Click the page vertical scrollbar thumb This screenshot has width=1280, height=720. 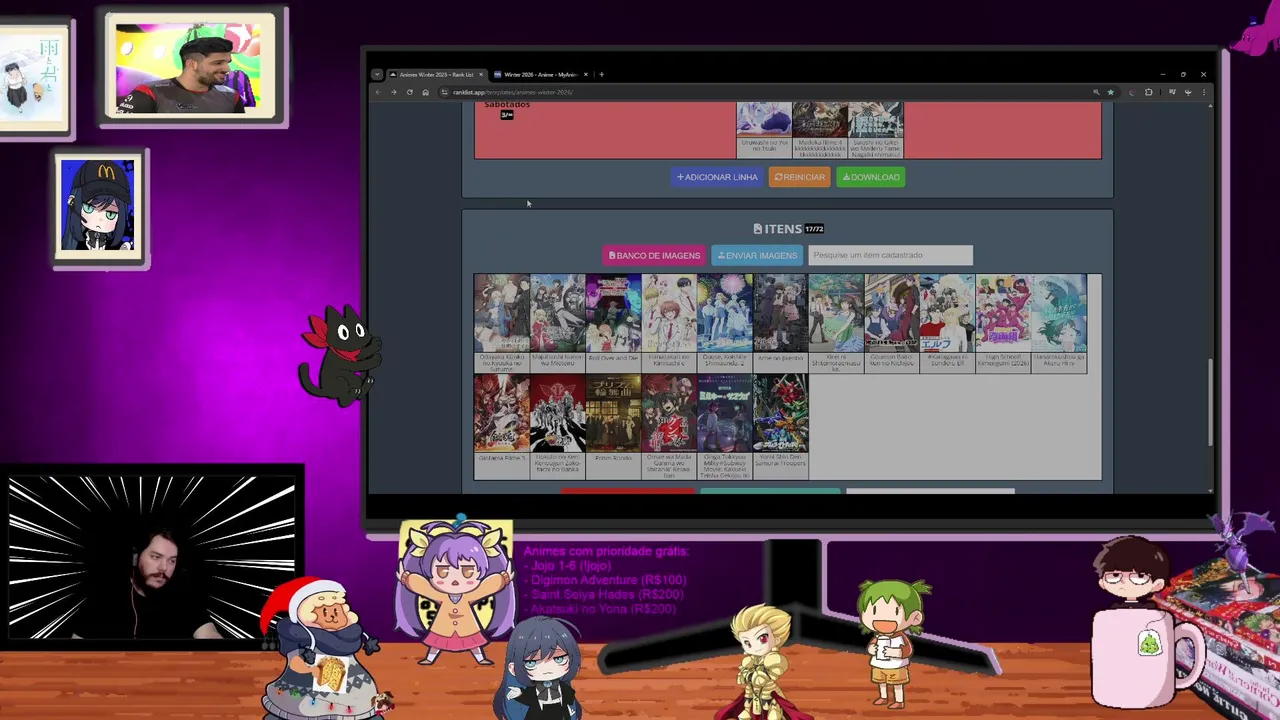coord(1211,402)
